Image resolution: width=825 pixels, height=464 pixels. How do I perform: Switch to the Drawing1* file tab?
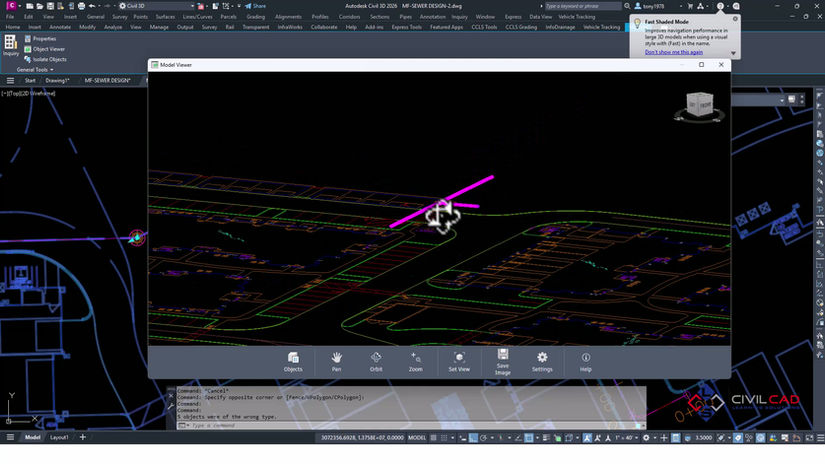(57, 80)
